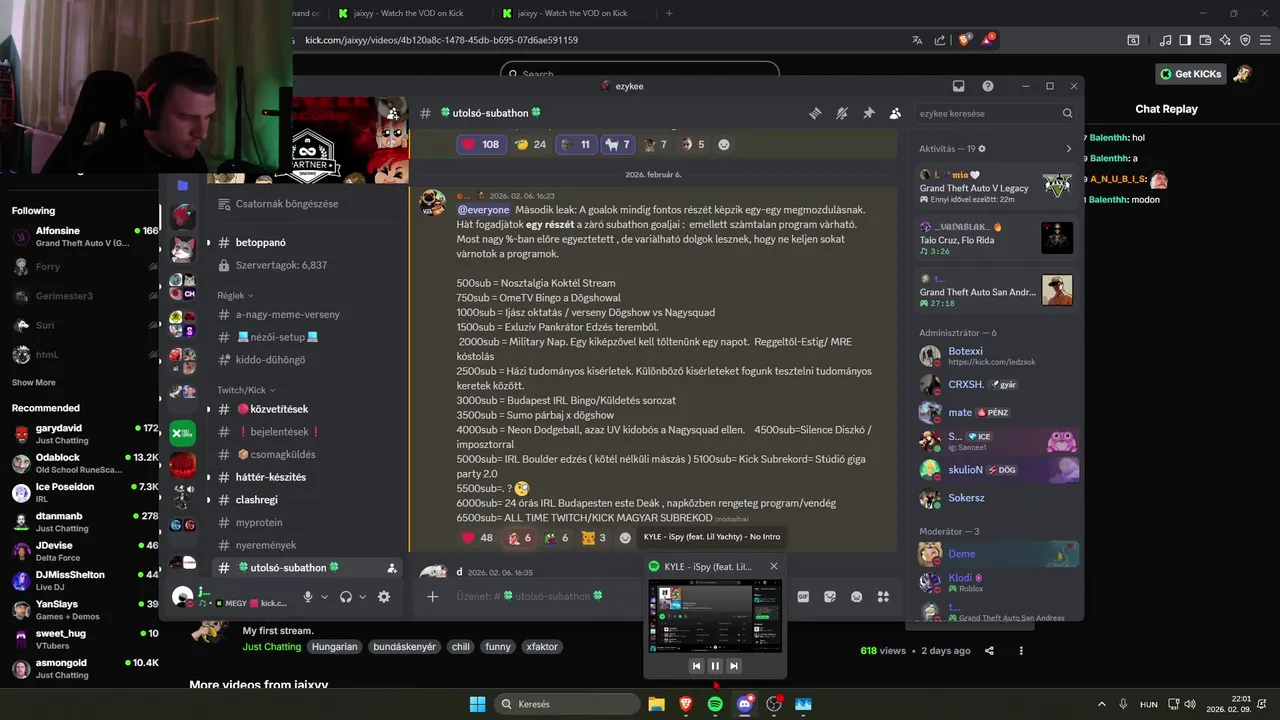Open microphone input options arrow

pos(325,597)
